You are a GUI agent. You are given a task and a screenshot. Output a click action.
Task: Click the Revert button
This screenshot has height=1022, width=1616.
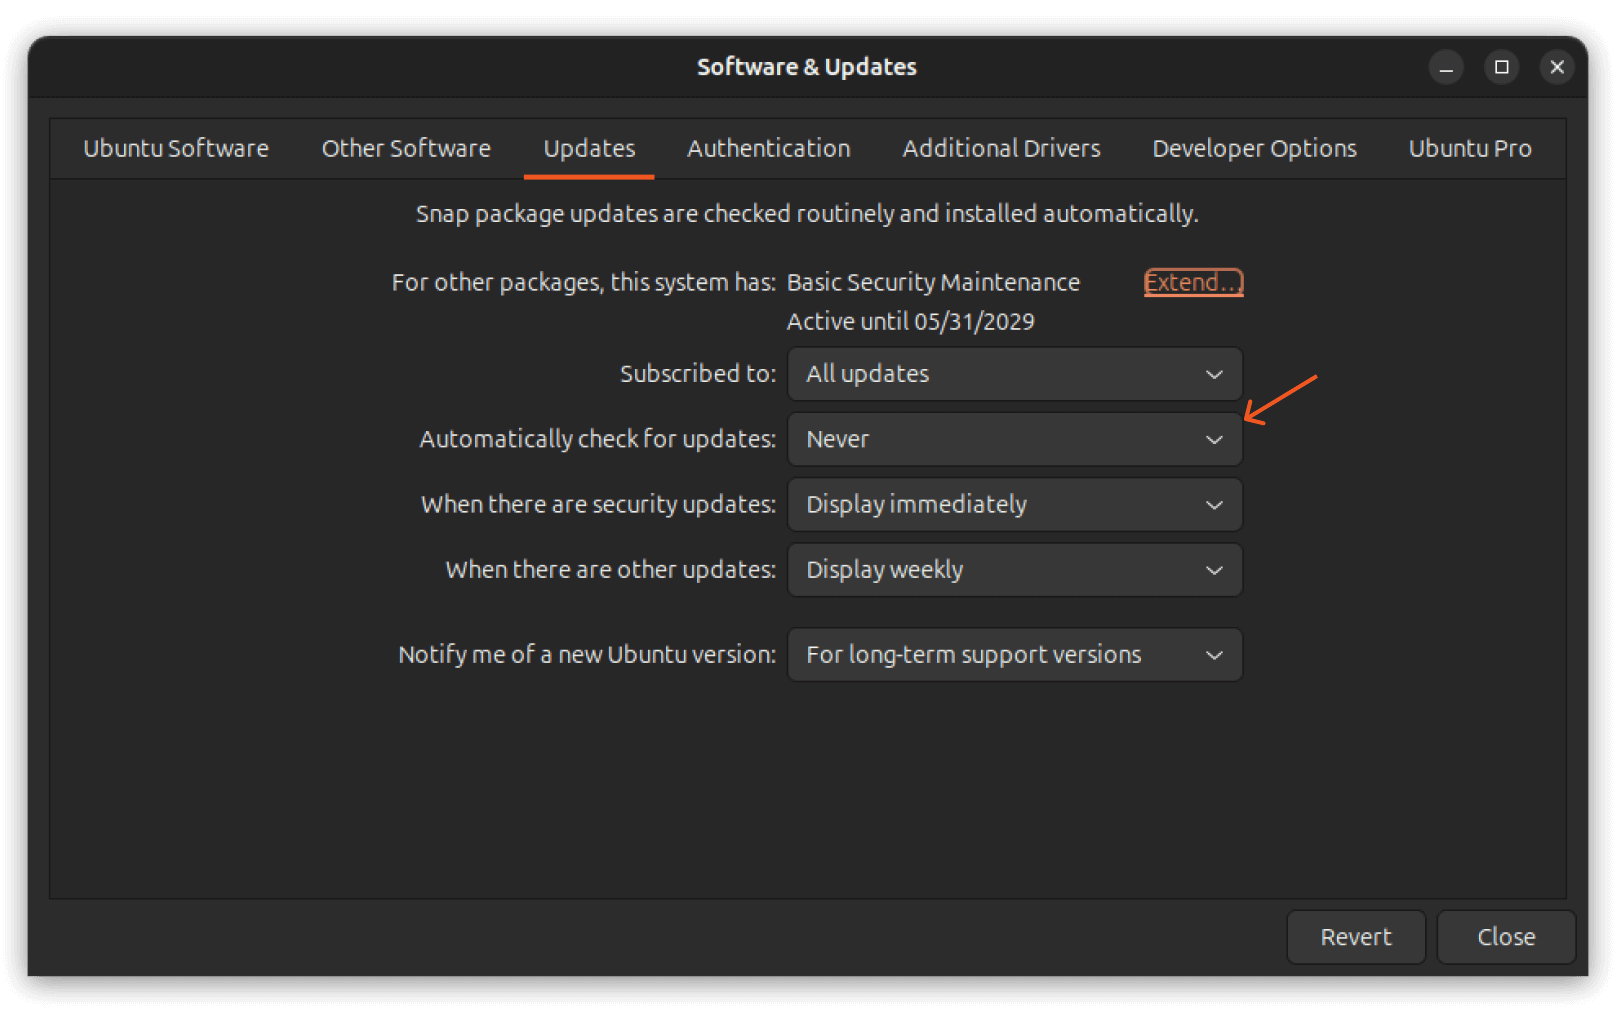click(1356, 937)
